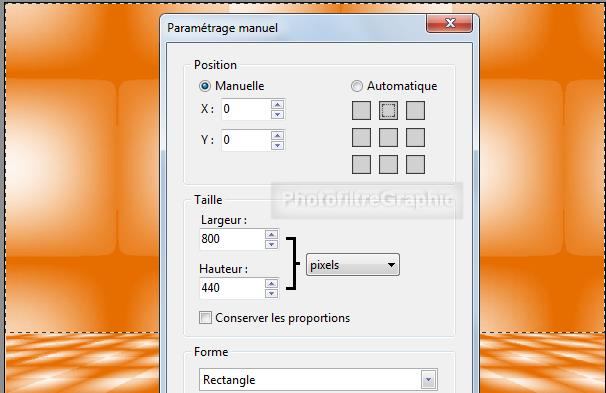Decrease the Y position with down arrow
This screenshot has height=393, width=606.
tap(277, 145)
